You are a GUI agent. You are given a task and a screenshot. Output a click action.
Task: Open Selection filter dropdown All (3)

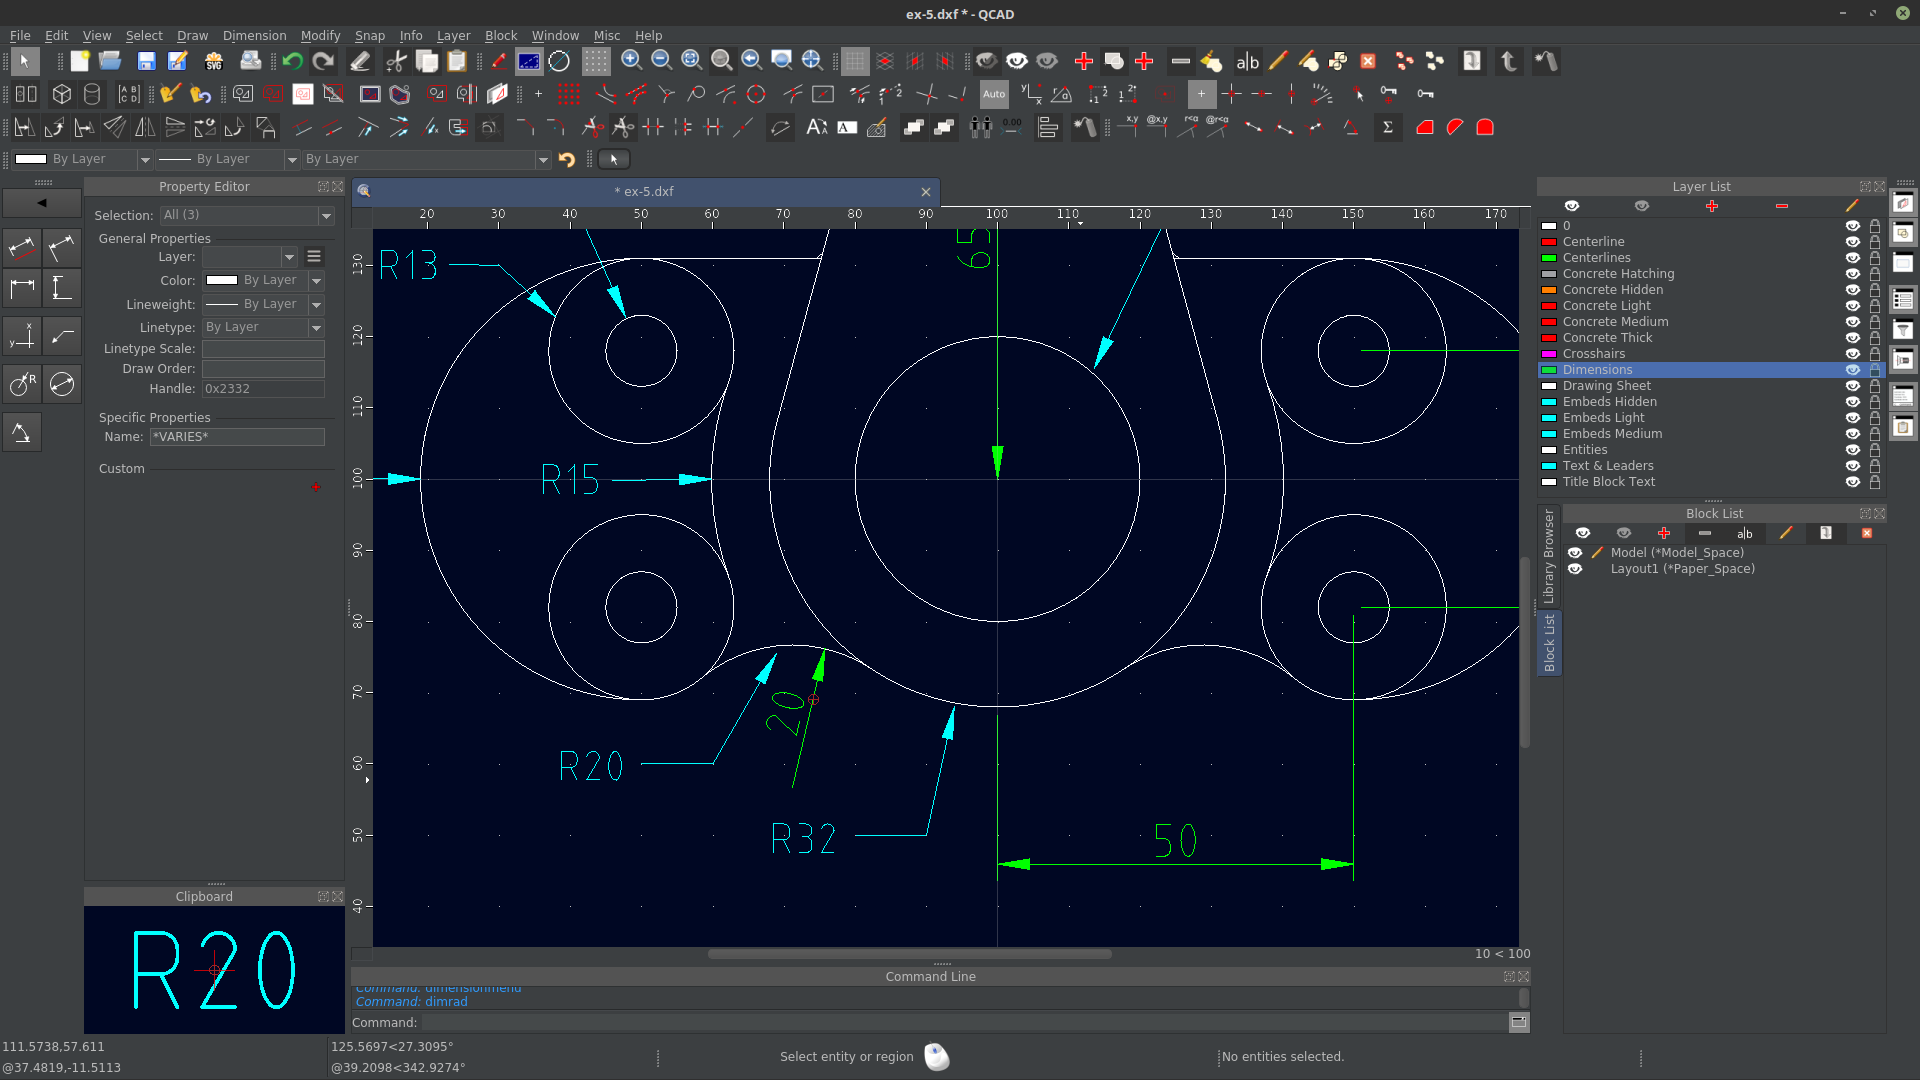point(247,215)
